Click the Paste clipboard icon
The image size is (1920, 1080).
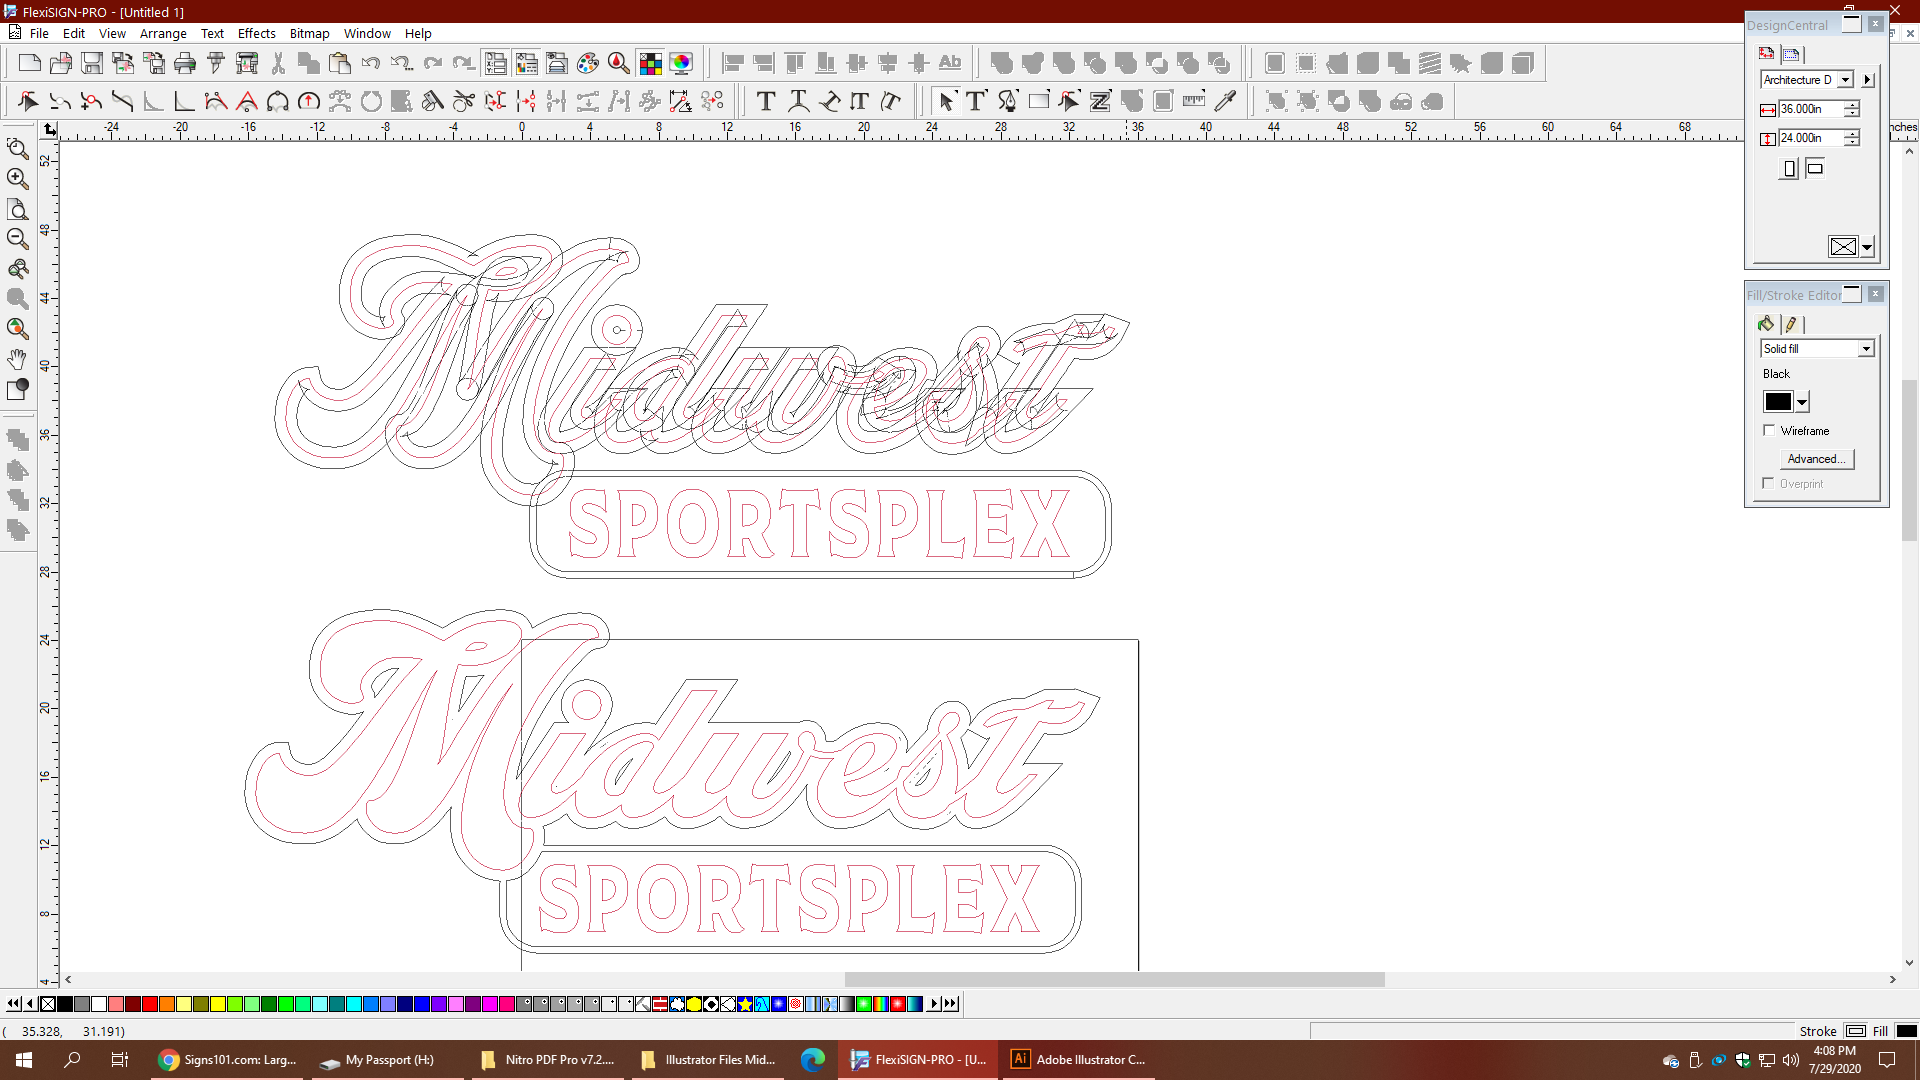(x=340, y=64)
